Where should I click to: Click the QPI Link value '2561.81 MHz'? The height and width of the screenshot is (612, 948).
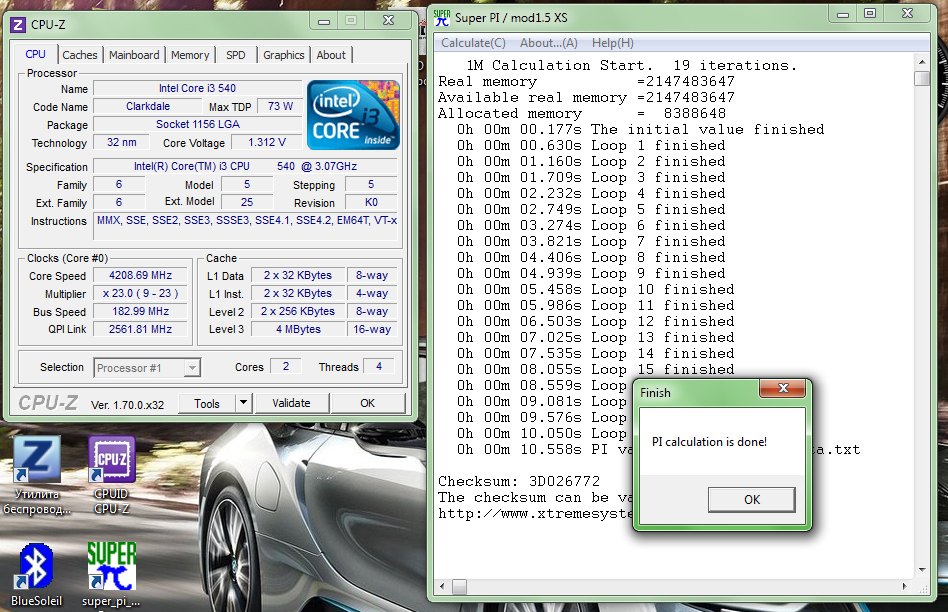[x=140, y=329]
